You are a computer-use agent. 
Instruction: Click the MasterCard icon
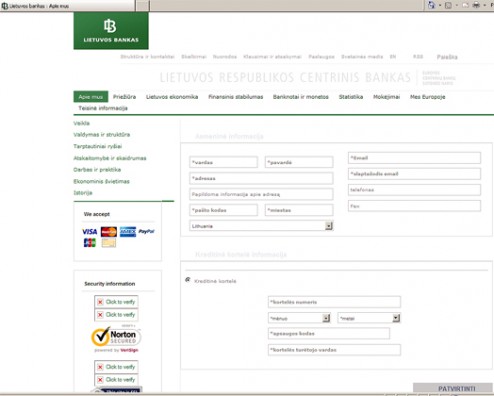[x=109, y=232]
